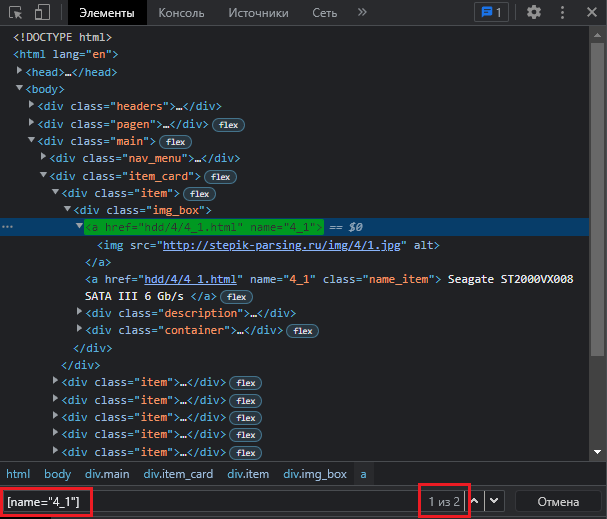Viewport: 607px width, 519px height.
Task: Click the messages badge showing 1
Action: 490,13
